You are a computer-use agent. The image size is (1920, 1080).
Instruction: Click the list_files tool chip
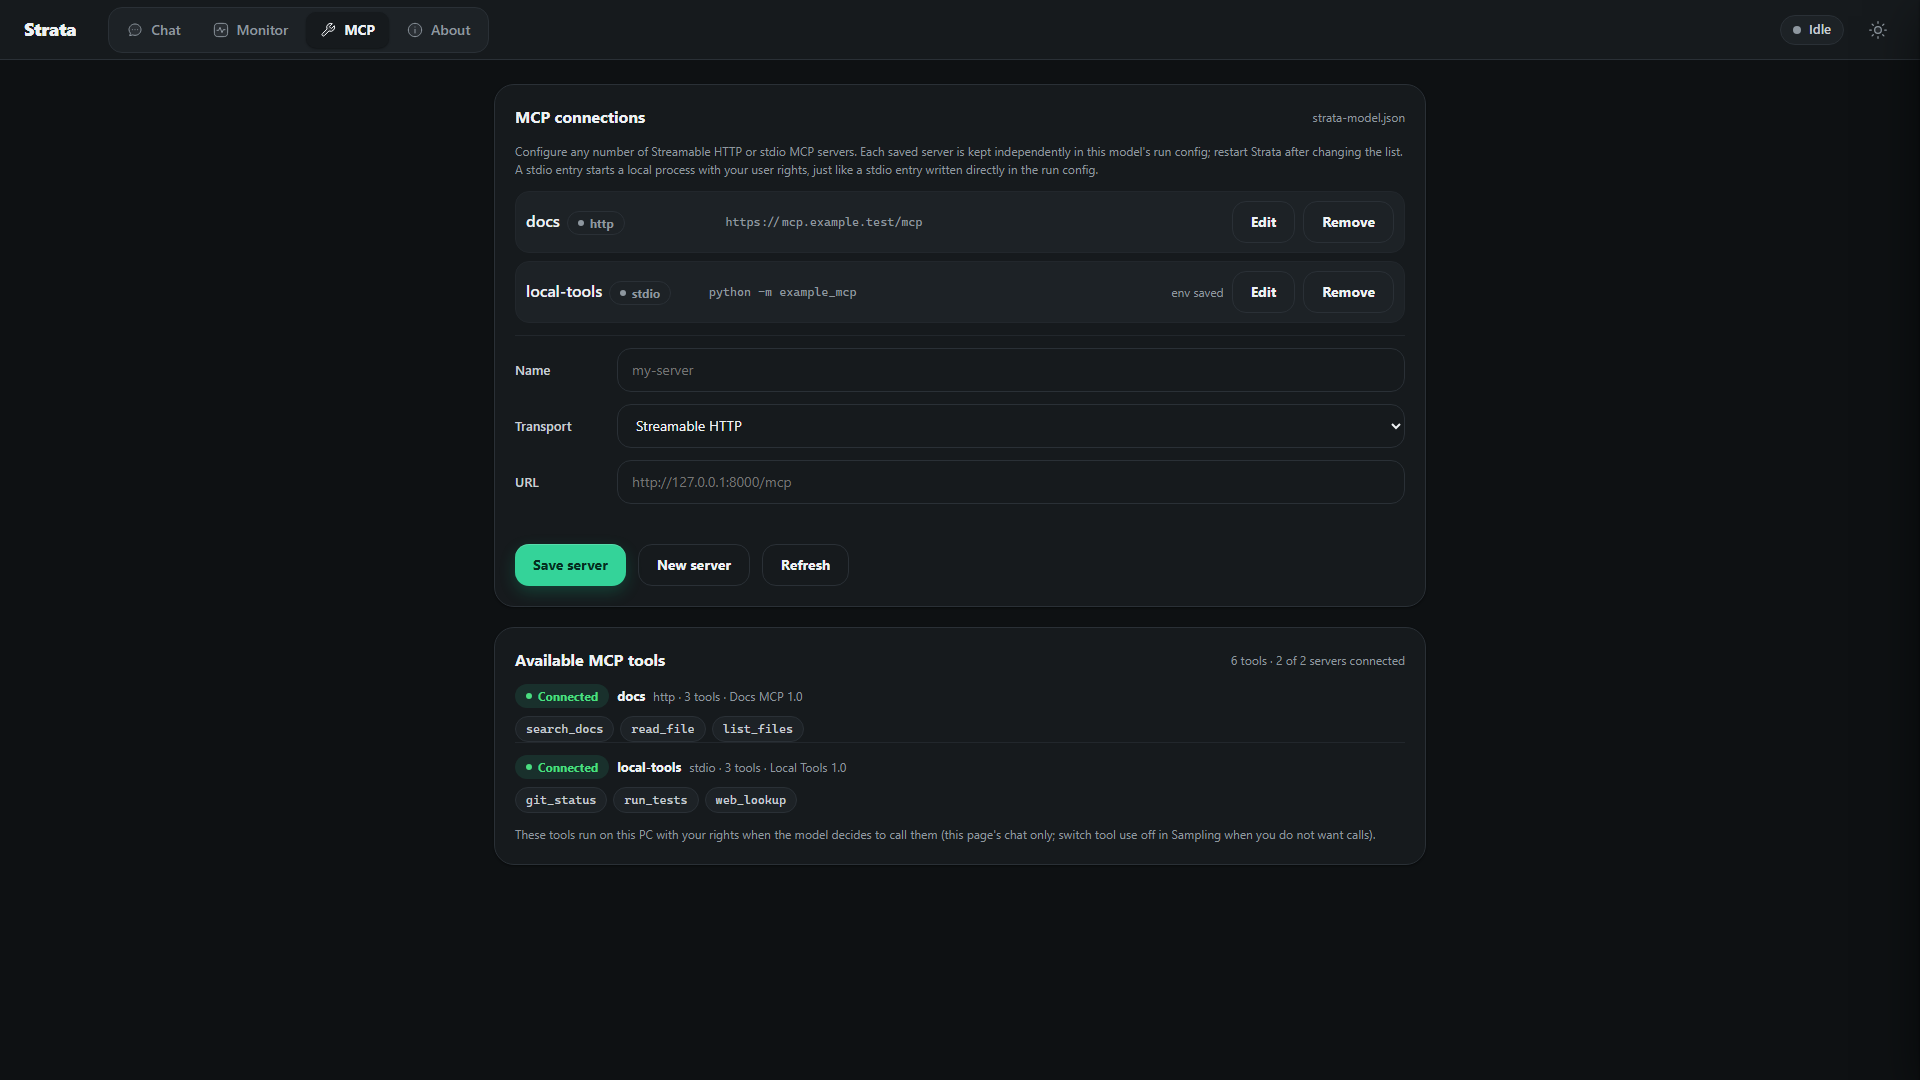(x=757, y=729)
